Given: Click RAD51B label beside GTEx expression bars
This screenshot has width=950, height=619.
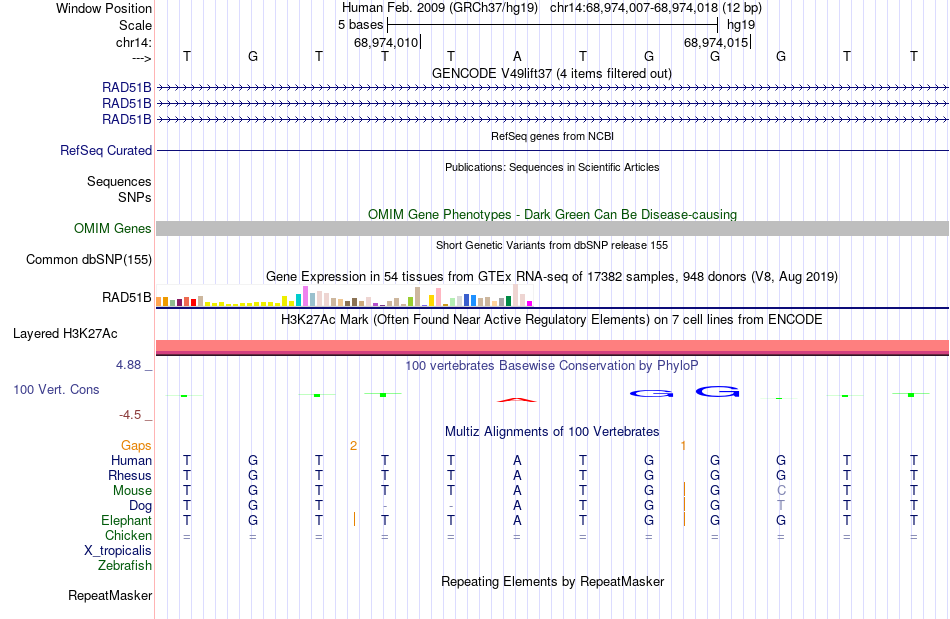Looking at the screenshot, I should pos(127,297).
